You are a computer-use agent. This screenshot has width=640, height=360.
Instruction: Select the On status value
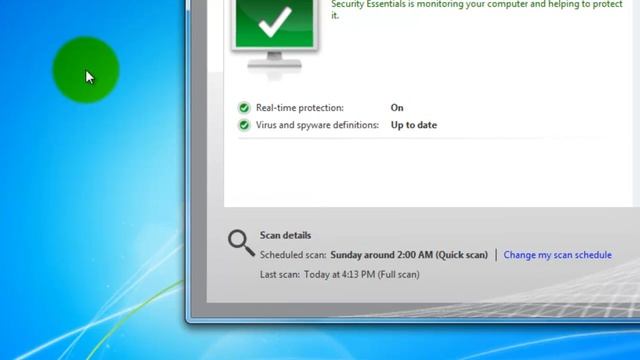[397, 108]
